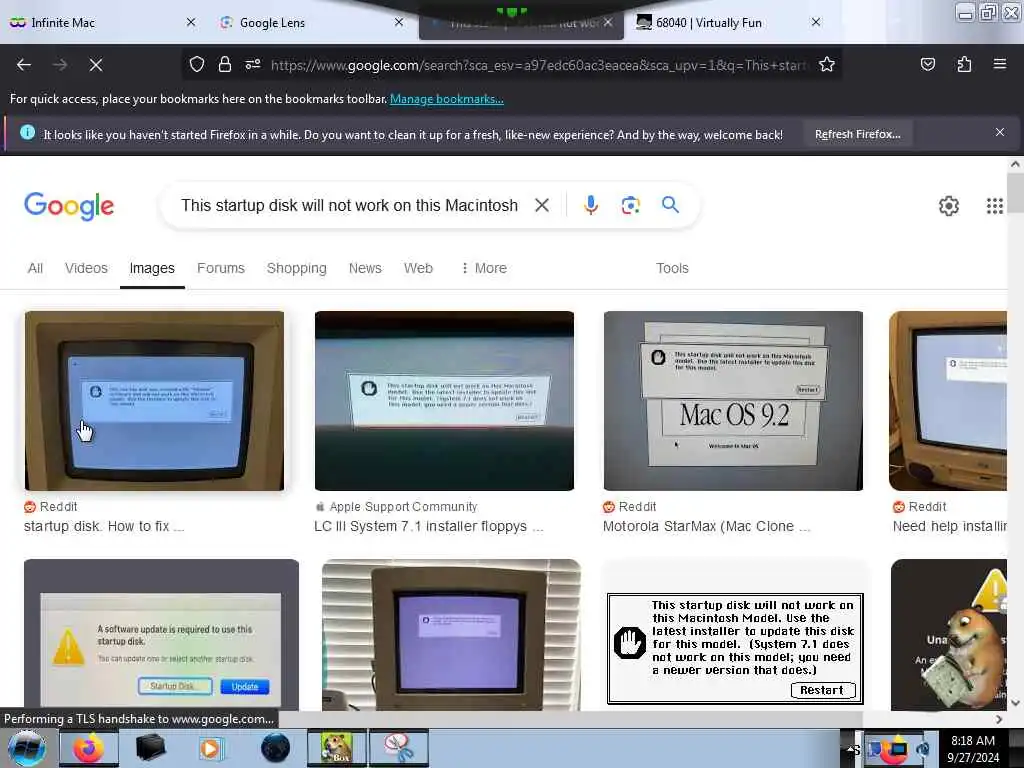Click Apple Support Community source label
The width and height of the screenshot is (1024, 768).
[403, 507]
